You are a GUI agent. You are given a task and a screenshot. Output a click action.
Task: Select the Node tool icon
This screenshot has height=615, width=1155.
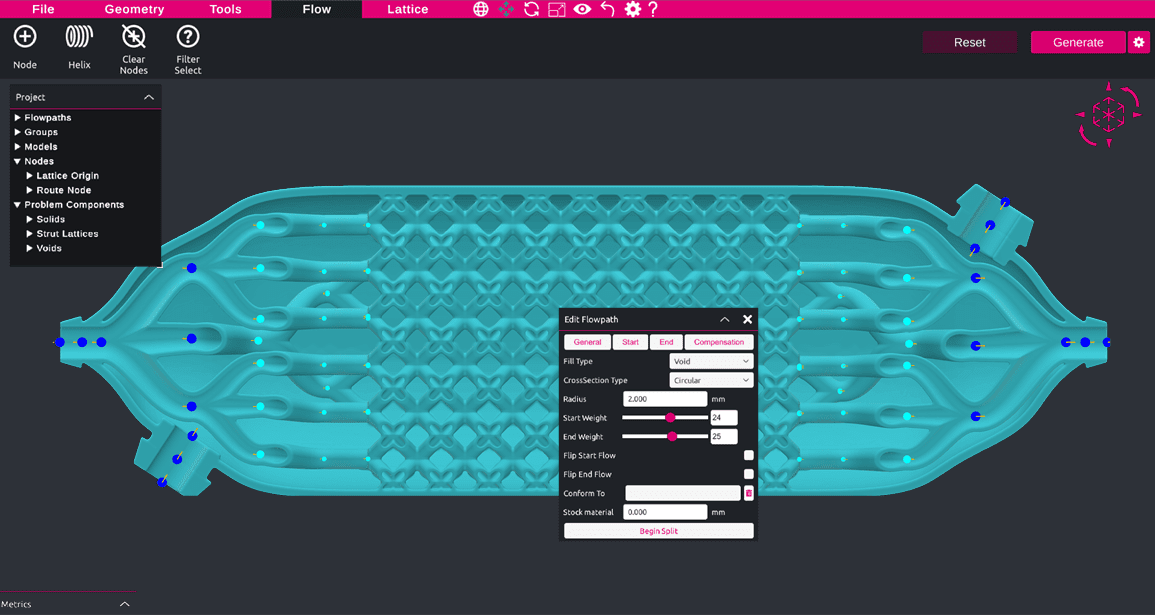25,38
